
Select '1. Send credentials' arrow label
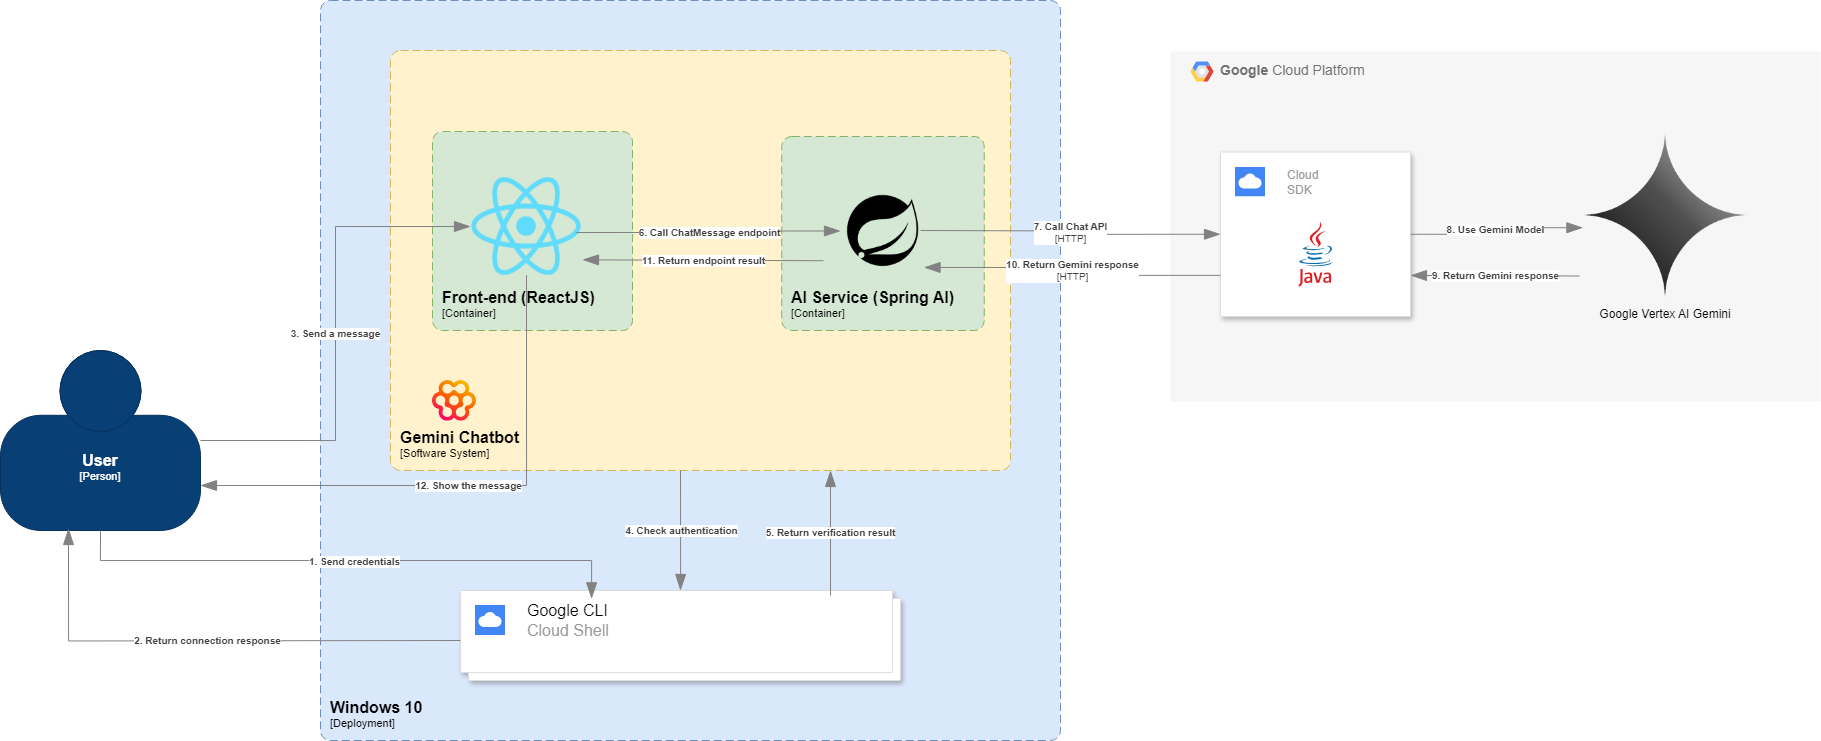point(355,562)
